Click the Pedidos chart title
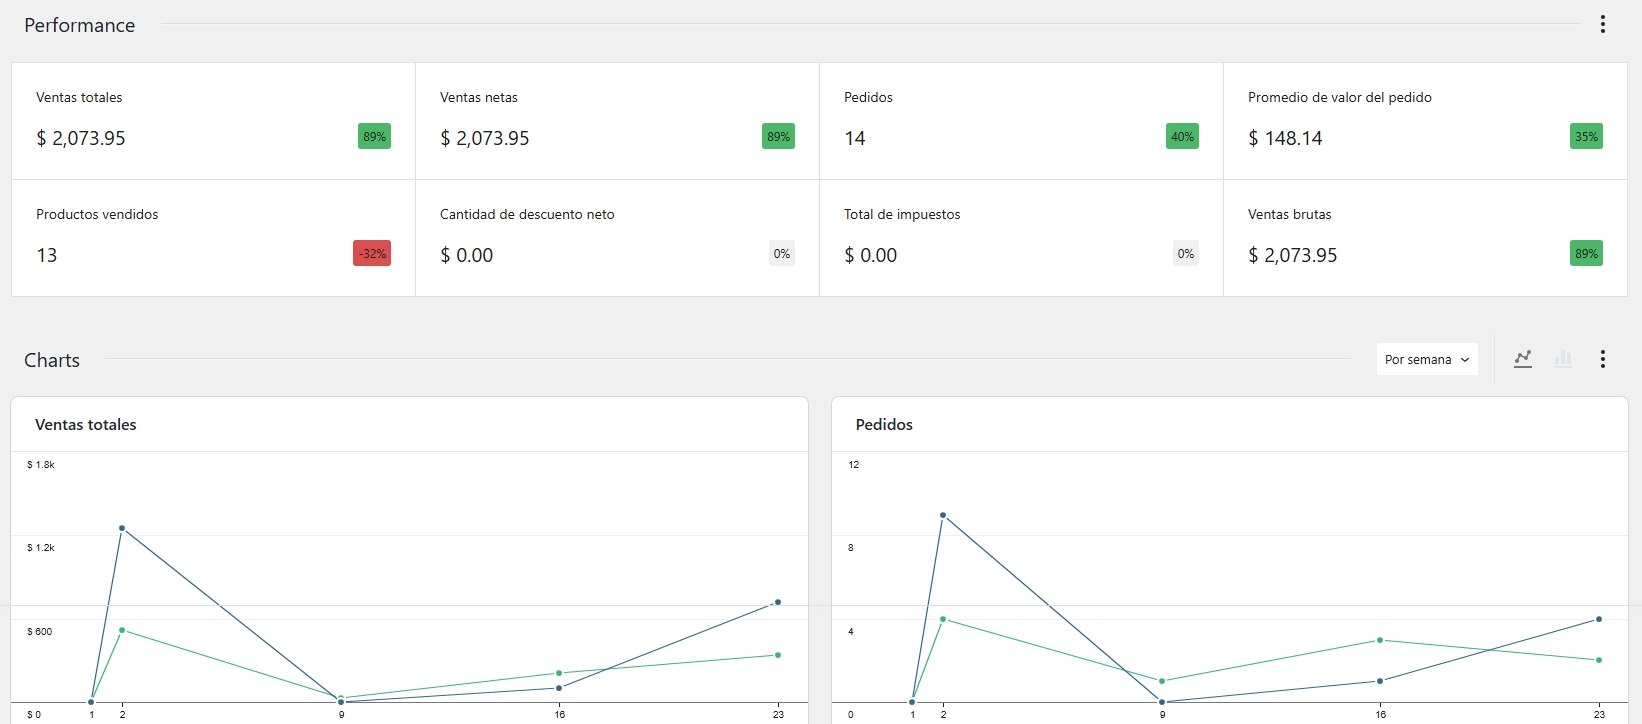 (x=884, y=425)
